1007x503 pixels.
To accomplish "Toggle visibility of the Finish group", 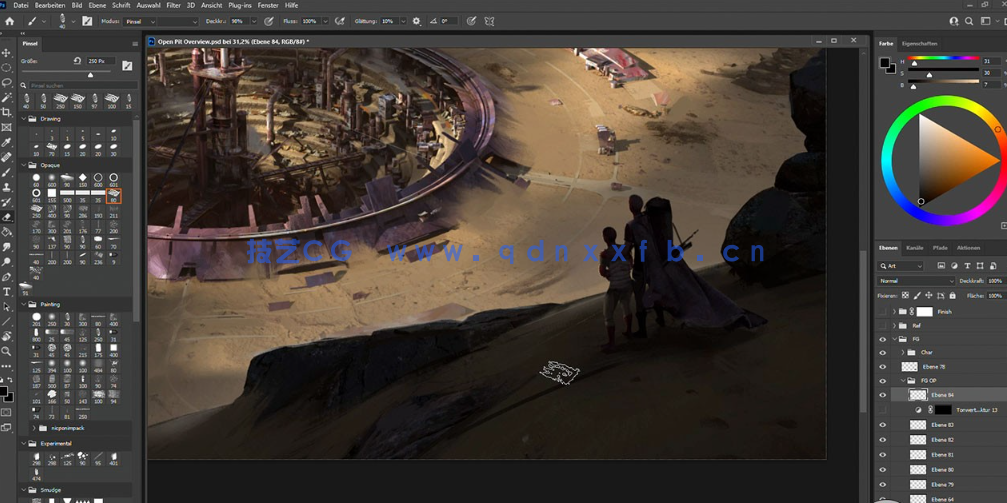I will pyautogui.click(x=883, y=312).
